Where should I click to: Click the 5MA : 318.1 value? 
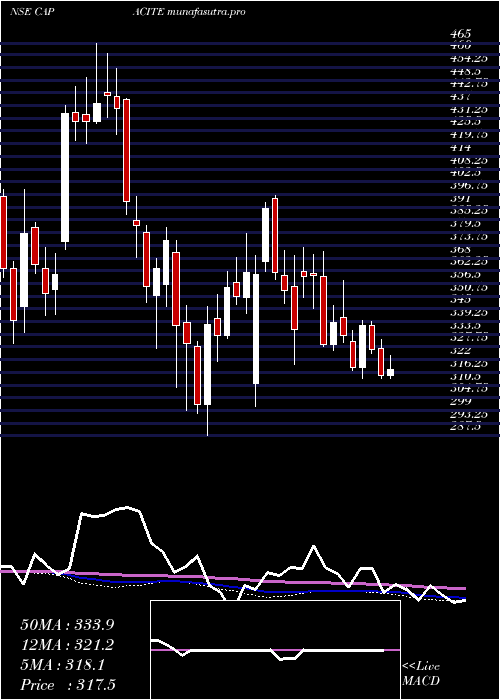[63, 665]
